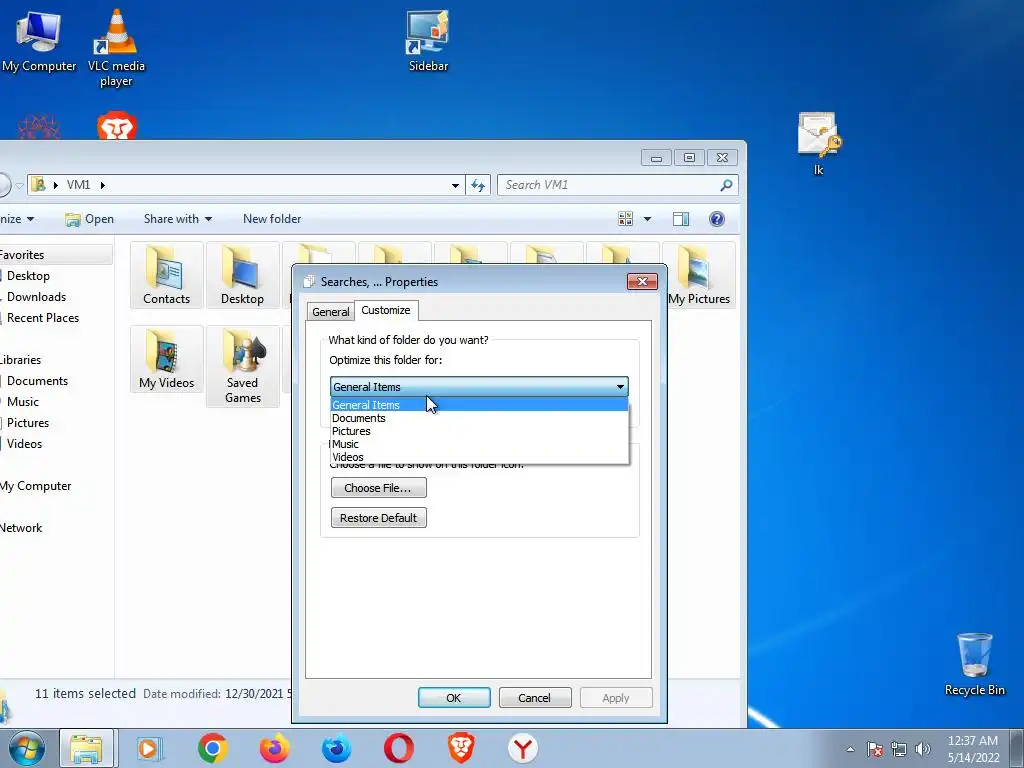Select the My Videos folder

[167, 359]
